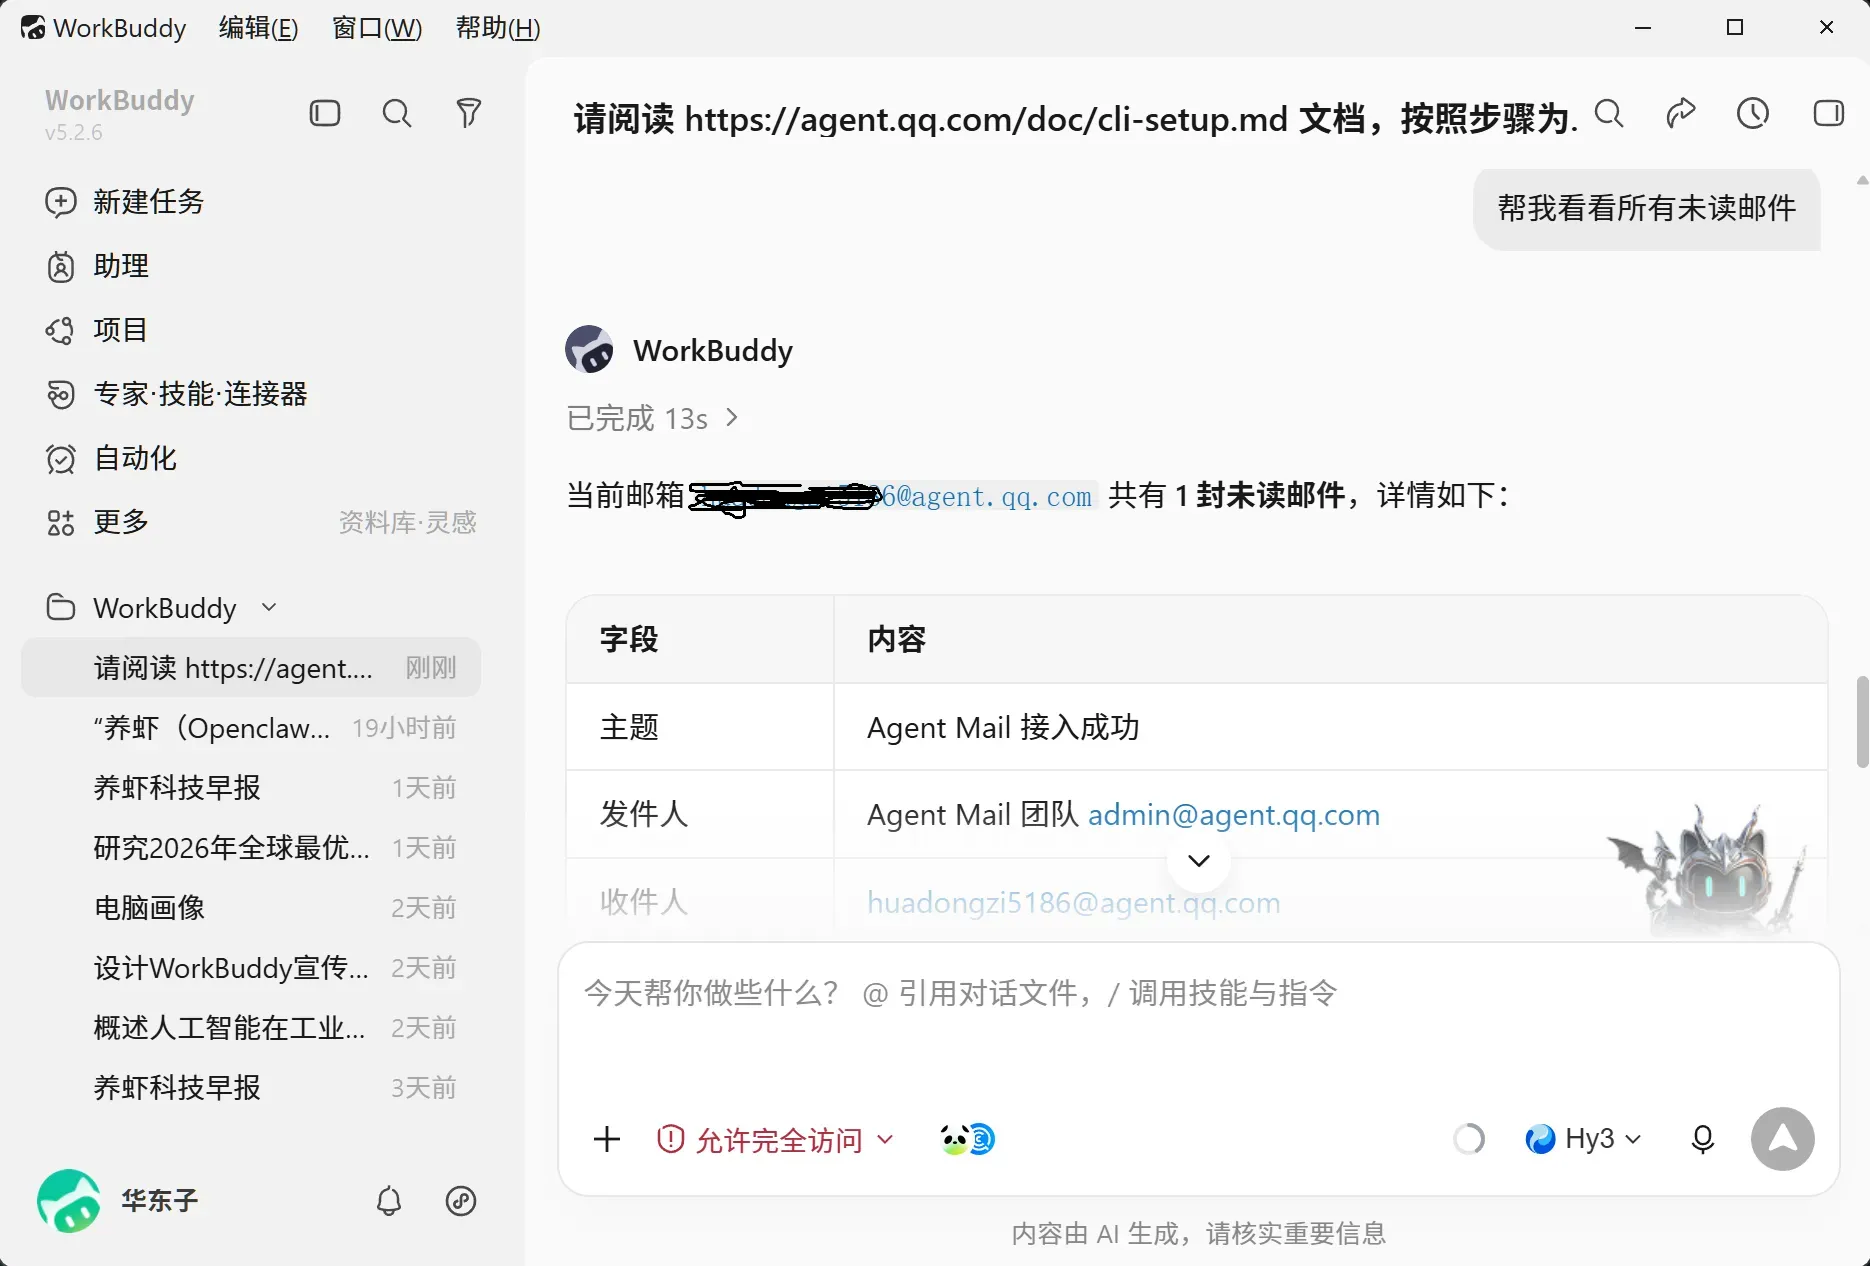Toggle the sidebar panel icon
1870x1266 pixels.
(325, 113)
